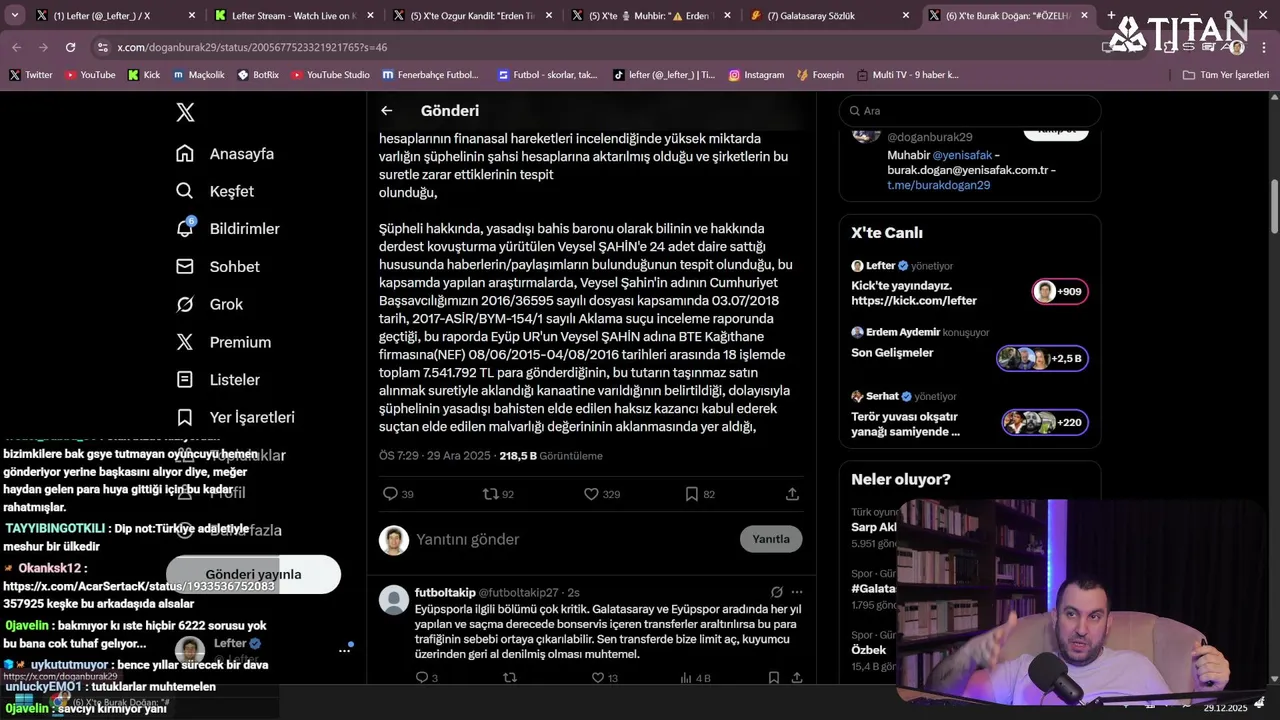Open Lefter account switcher menu
1280x720 pixels.
click(344, 650)
